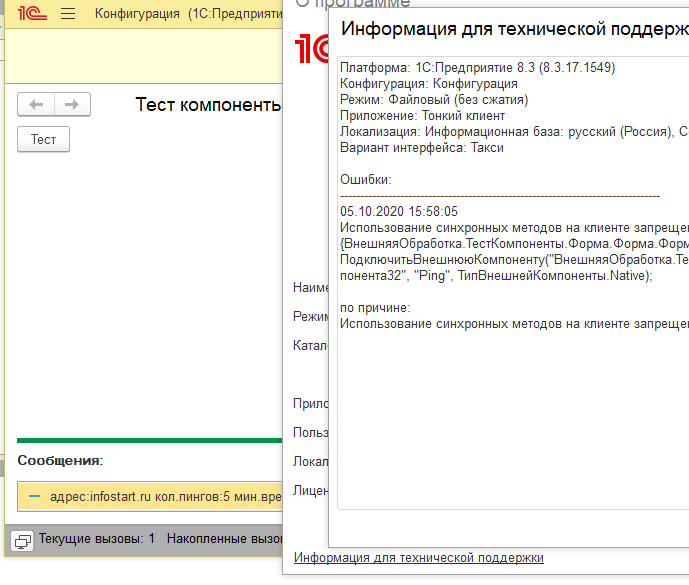Image resolution: width=689 pixels, height=585 pixels.
Task: Click the Текущие вызовы: 1 status entry
Action: tap(97, 538)
